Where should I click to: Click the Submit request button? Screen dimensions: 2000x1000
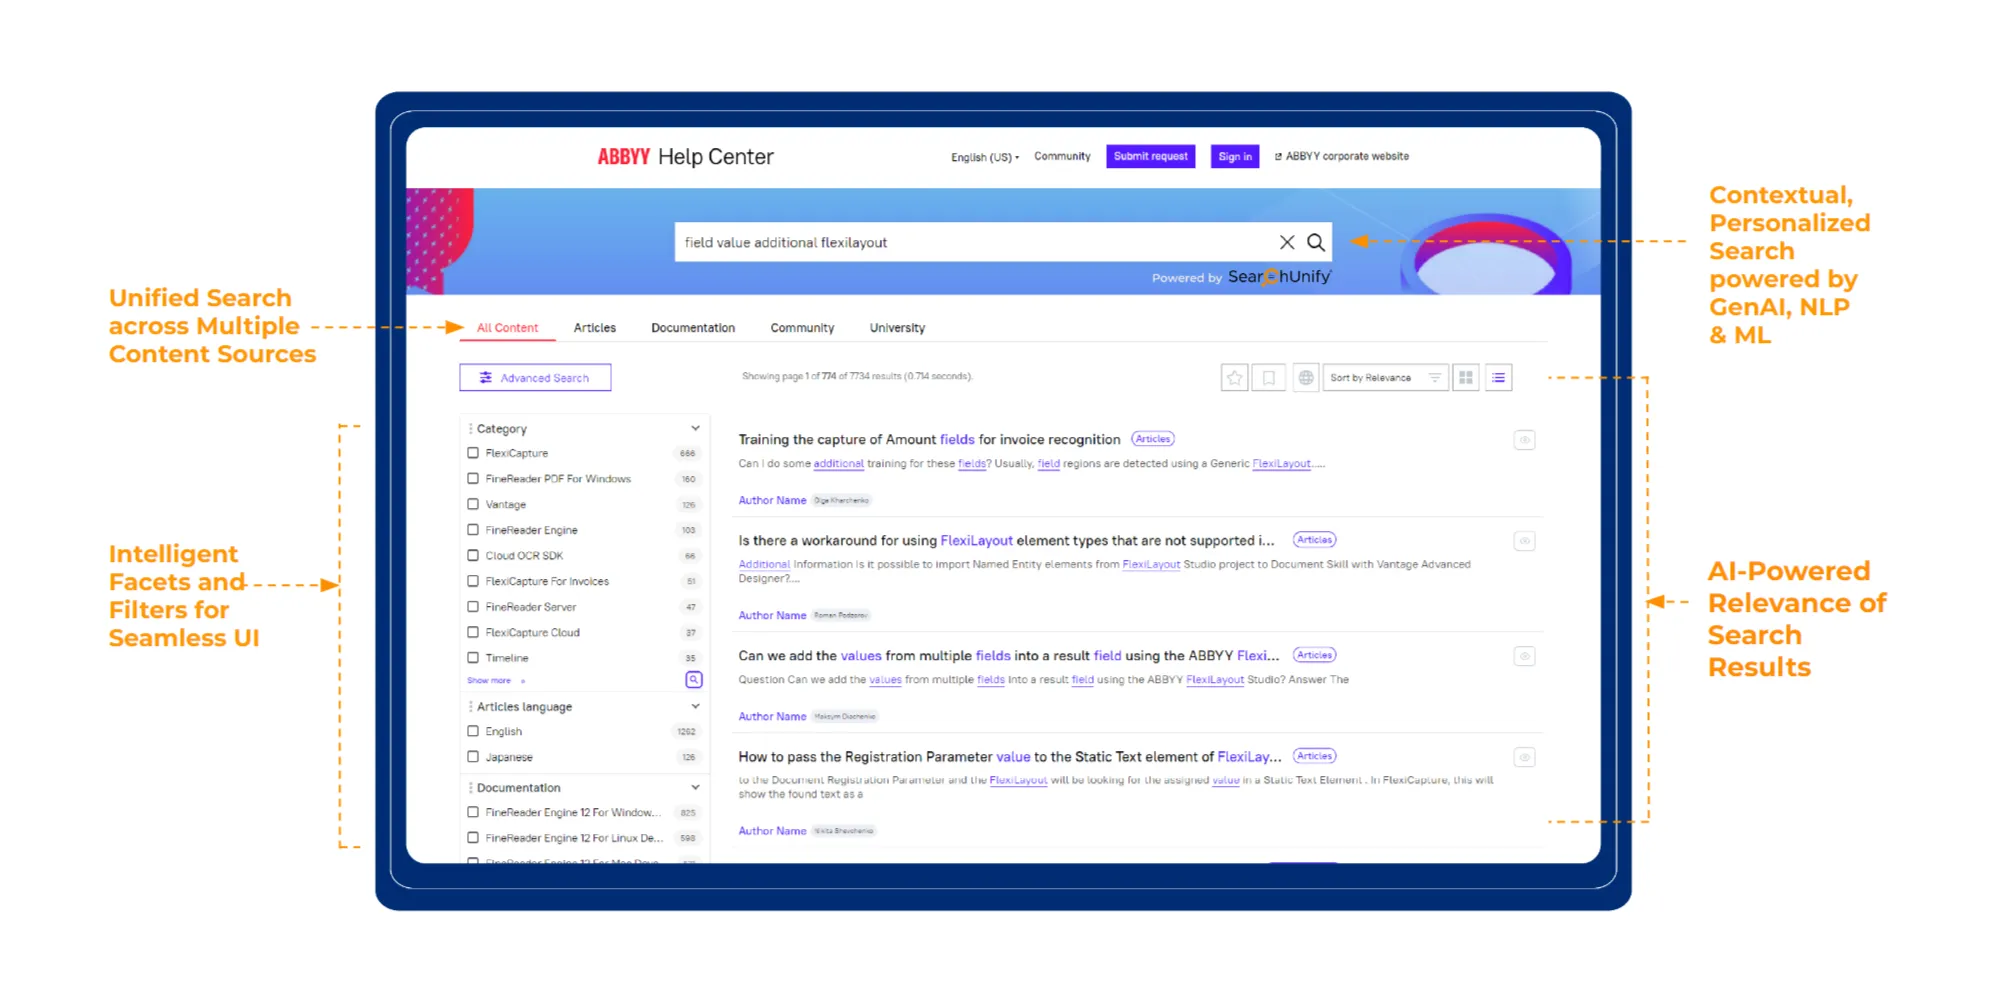[1150, 156]
